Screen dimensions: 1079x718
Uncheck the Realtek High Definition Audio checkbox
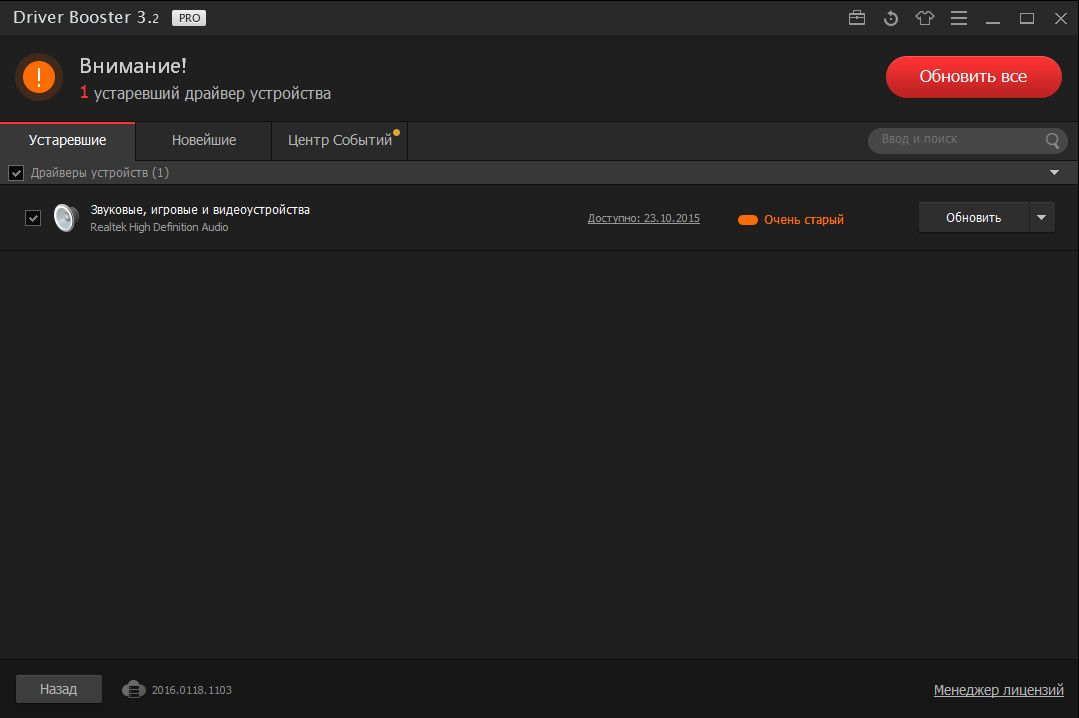pyautogui.click(x=33, y=218)
